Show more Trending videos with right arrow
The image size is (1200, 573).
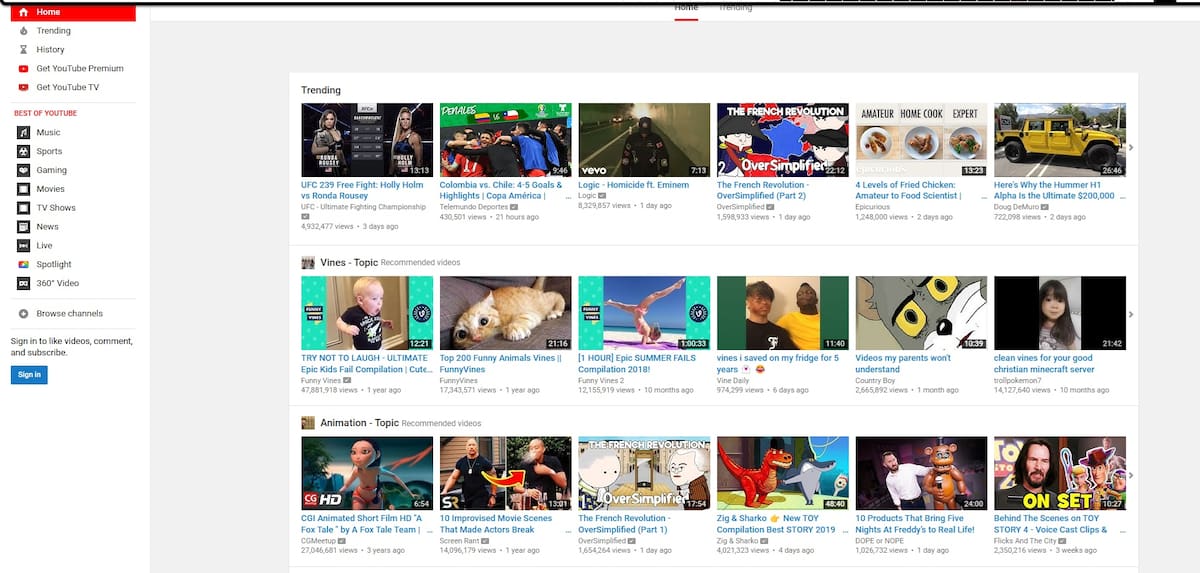1131,148
